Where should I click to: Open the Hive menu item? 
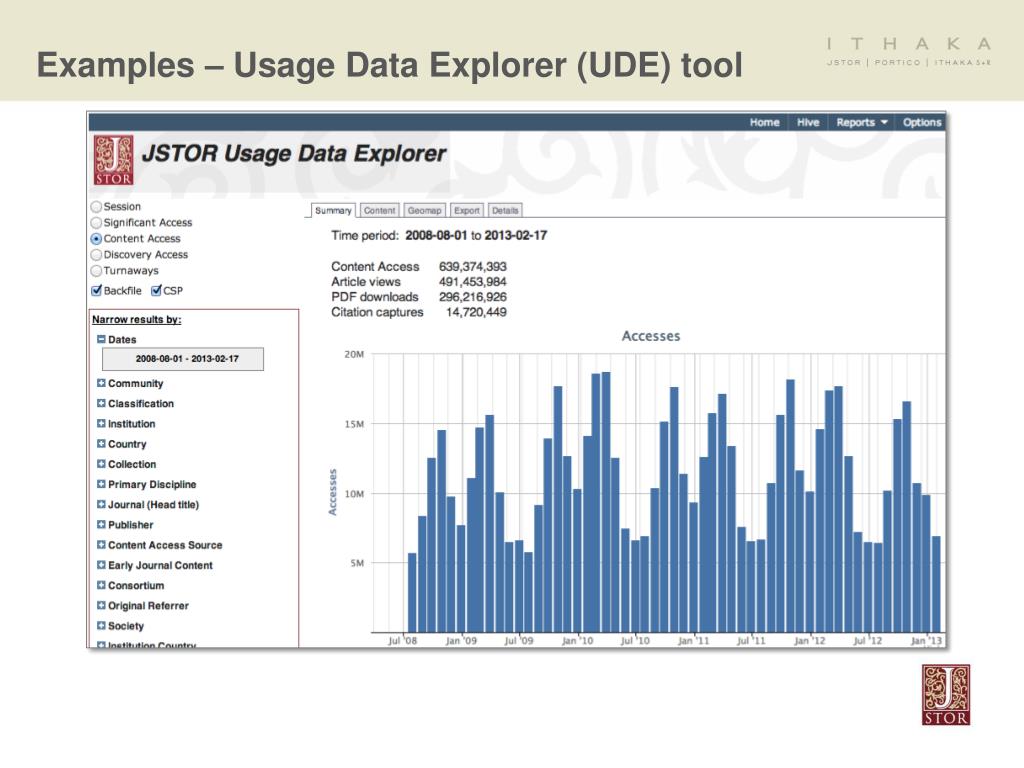(808, 122)
